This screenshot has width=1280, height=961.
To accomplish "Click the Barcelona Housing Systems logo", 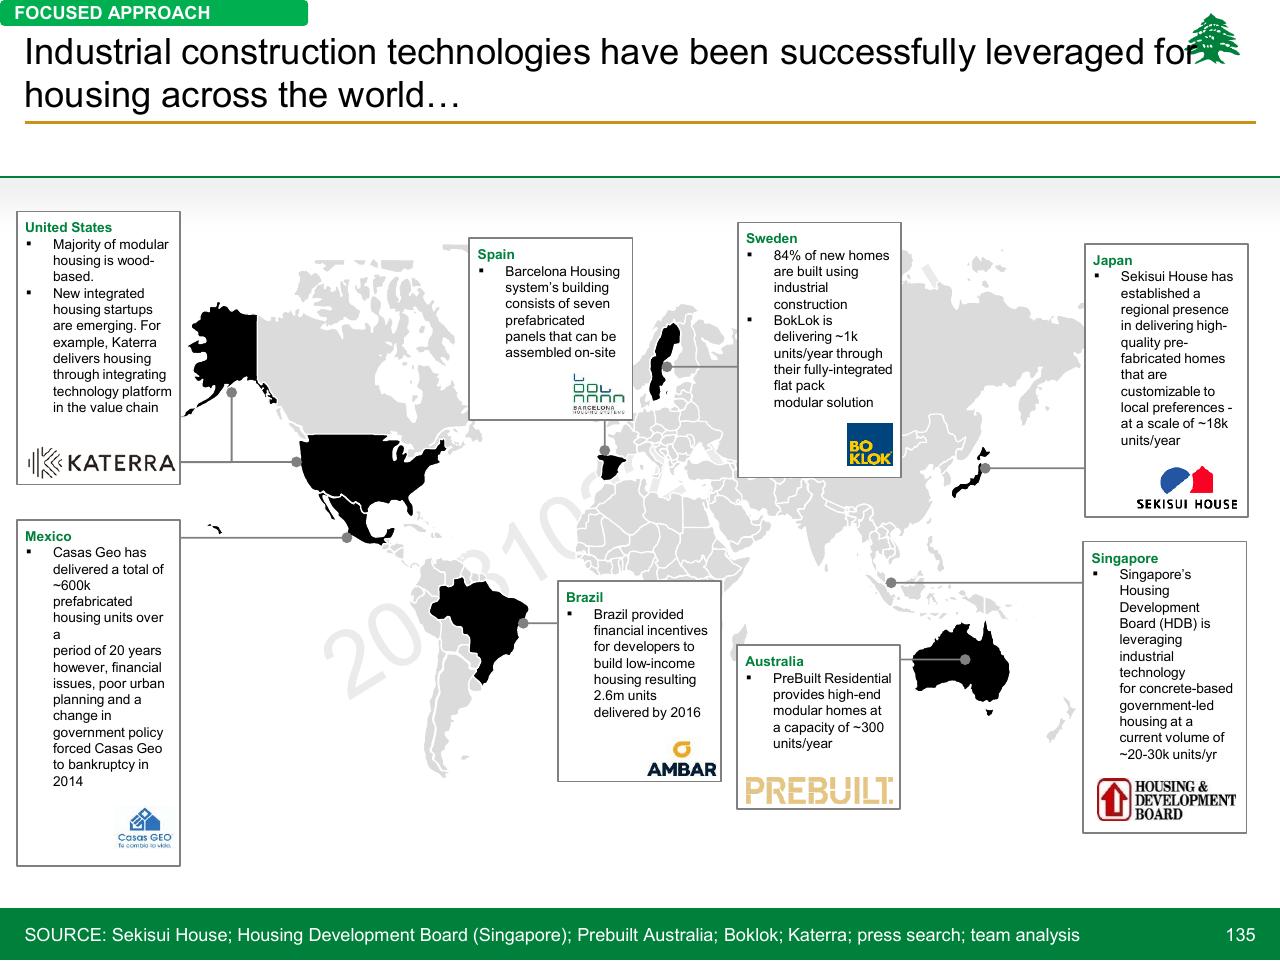I will click(x=598, y=393).
